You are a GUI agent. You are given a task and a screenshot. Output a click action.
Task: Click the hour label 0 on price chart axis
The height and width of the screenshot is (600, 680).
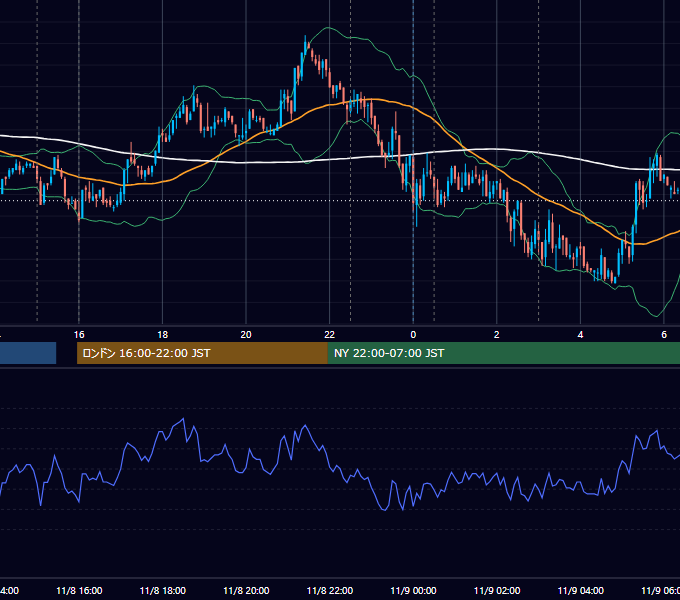(413, 335)
